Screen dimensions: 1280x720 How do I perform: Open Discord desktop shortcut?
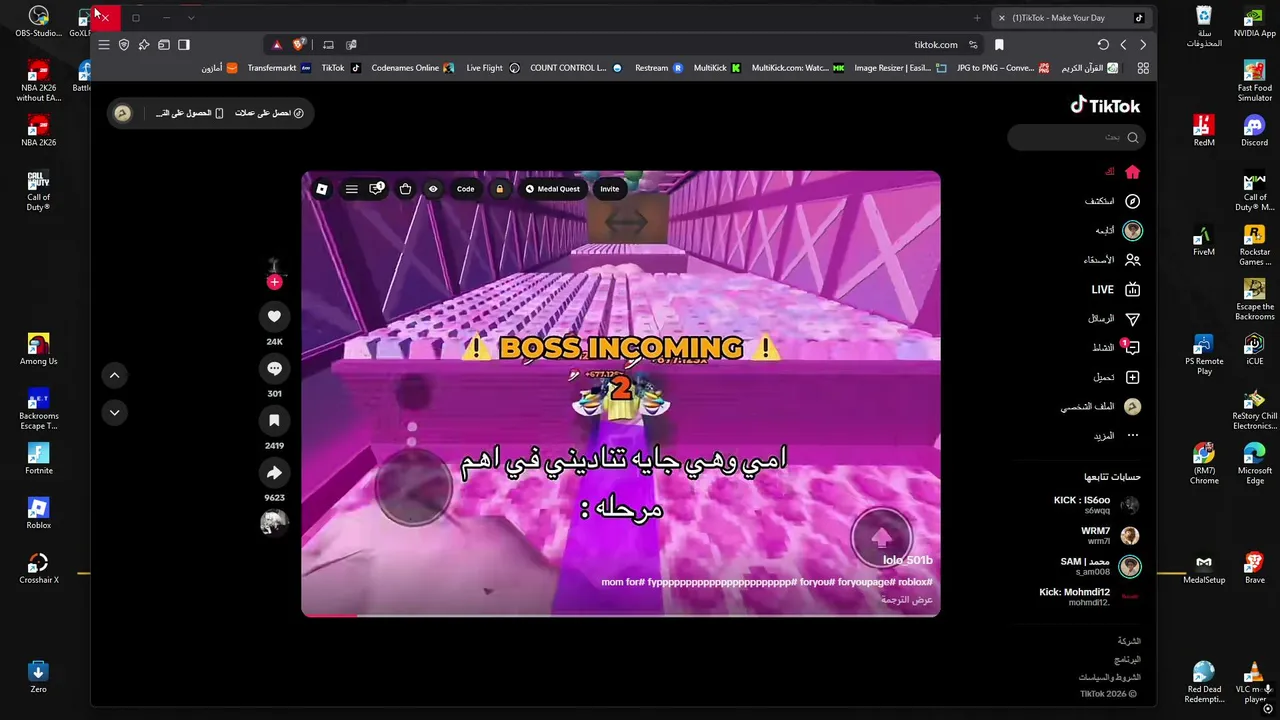point(1254,130)
